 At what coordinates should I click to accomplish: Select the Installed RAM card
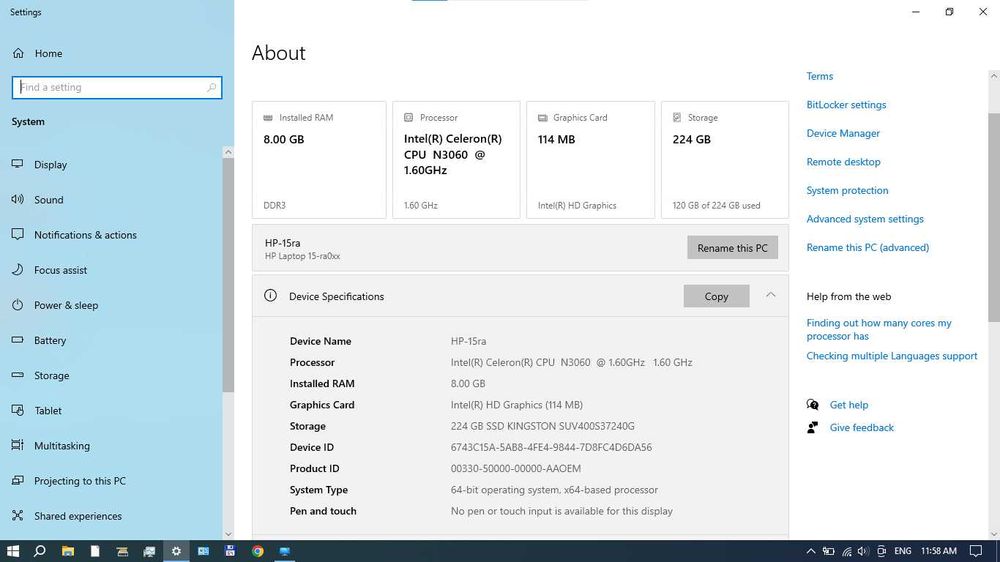pyautogui.click(x=319, y=160)
